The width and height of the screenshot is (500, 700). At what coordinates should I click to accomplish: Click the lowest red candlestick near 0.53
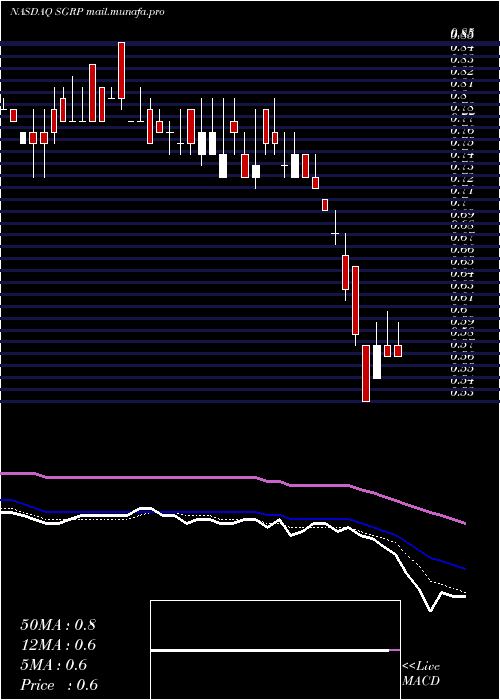(366, 373)
